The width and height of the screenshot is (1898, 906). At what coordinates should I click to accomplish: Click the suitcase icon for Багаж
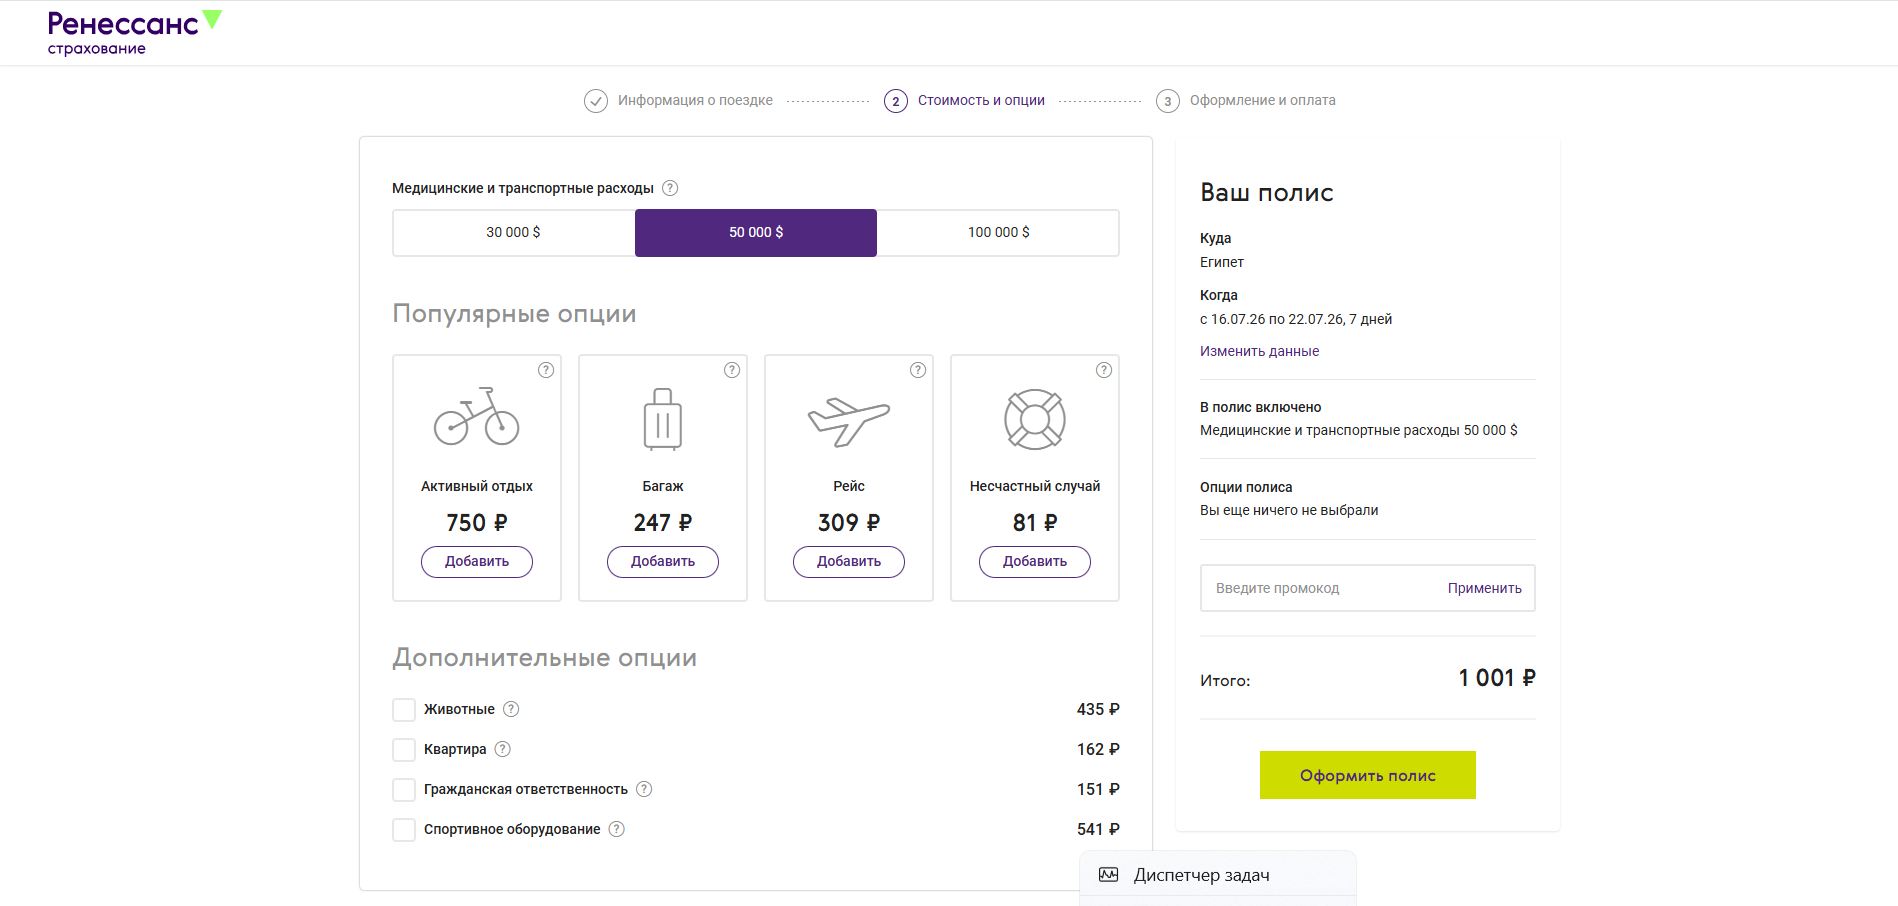(x=663, y=419)
